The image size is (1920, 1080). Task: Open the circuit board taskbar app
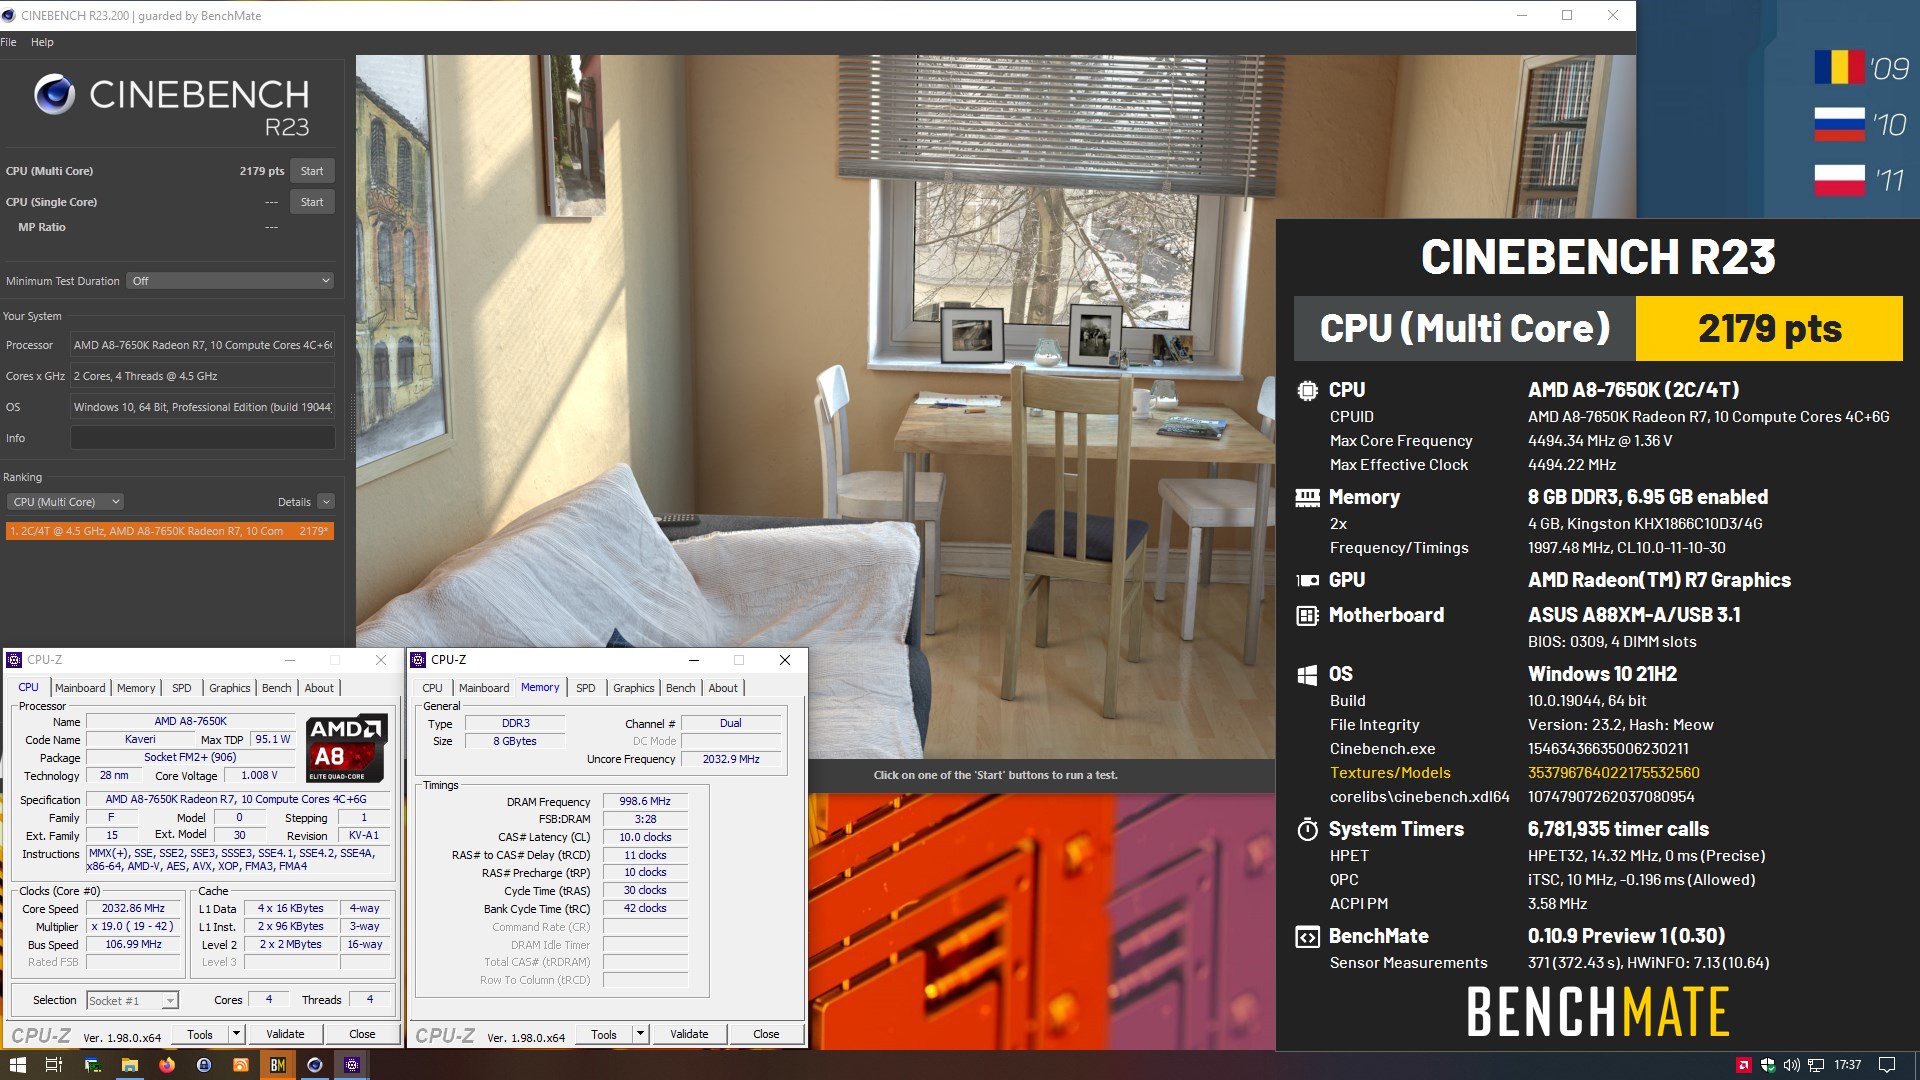(x=92, y=1065)
